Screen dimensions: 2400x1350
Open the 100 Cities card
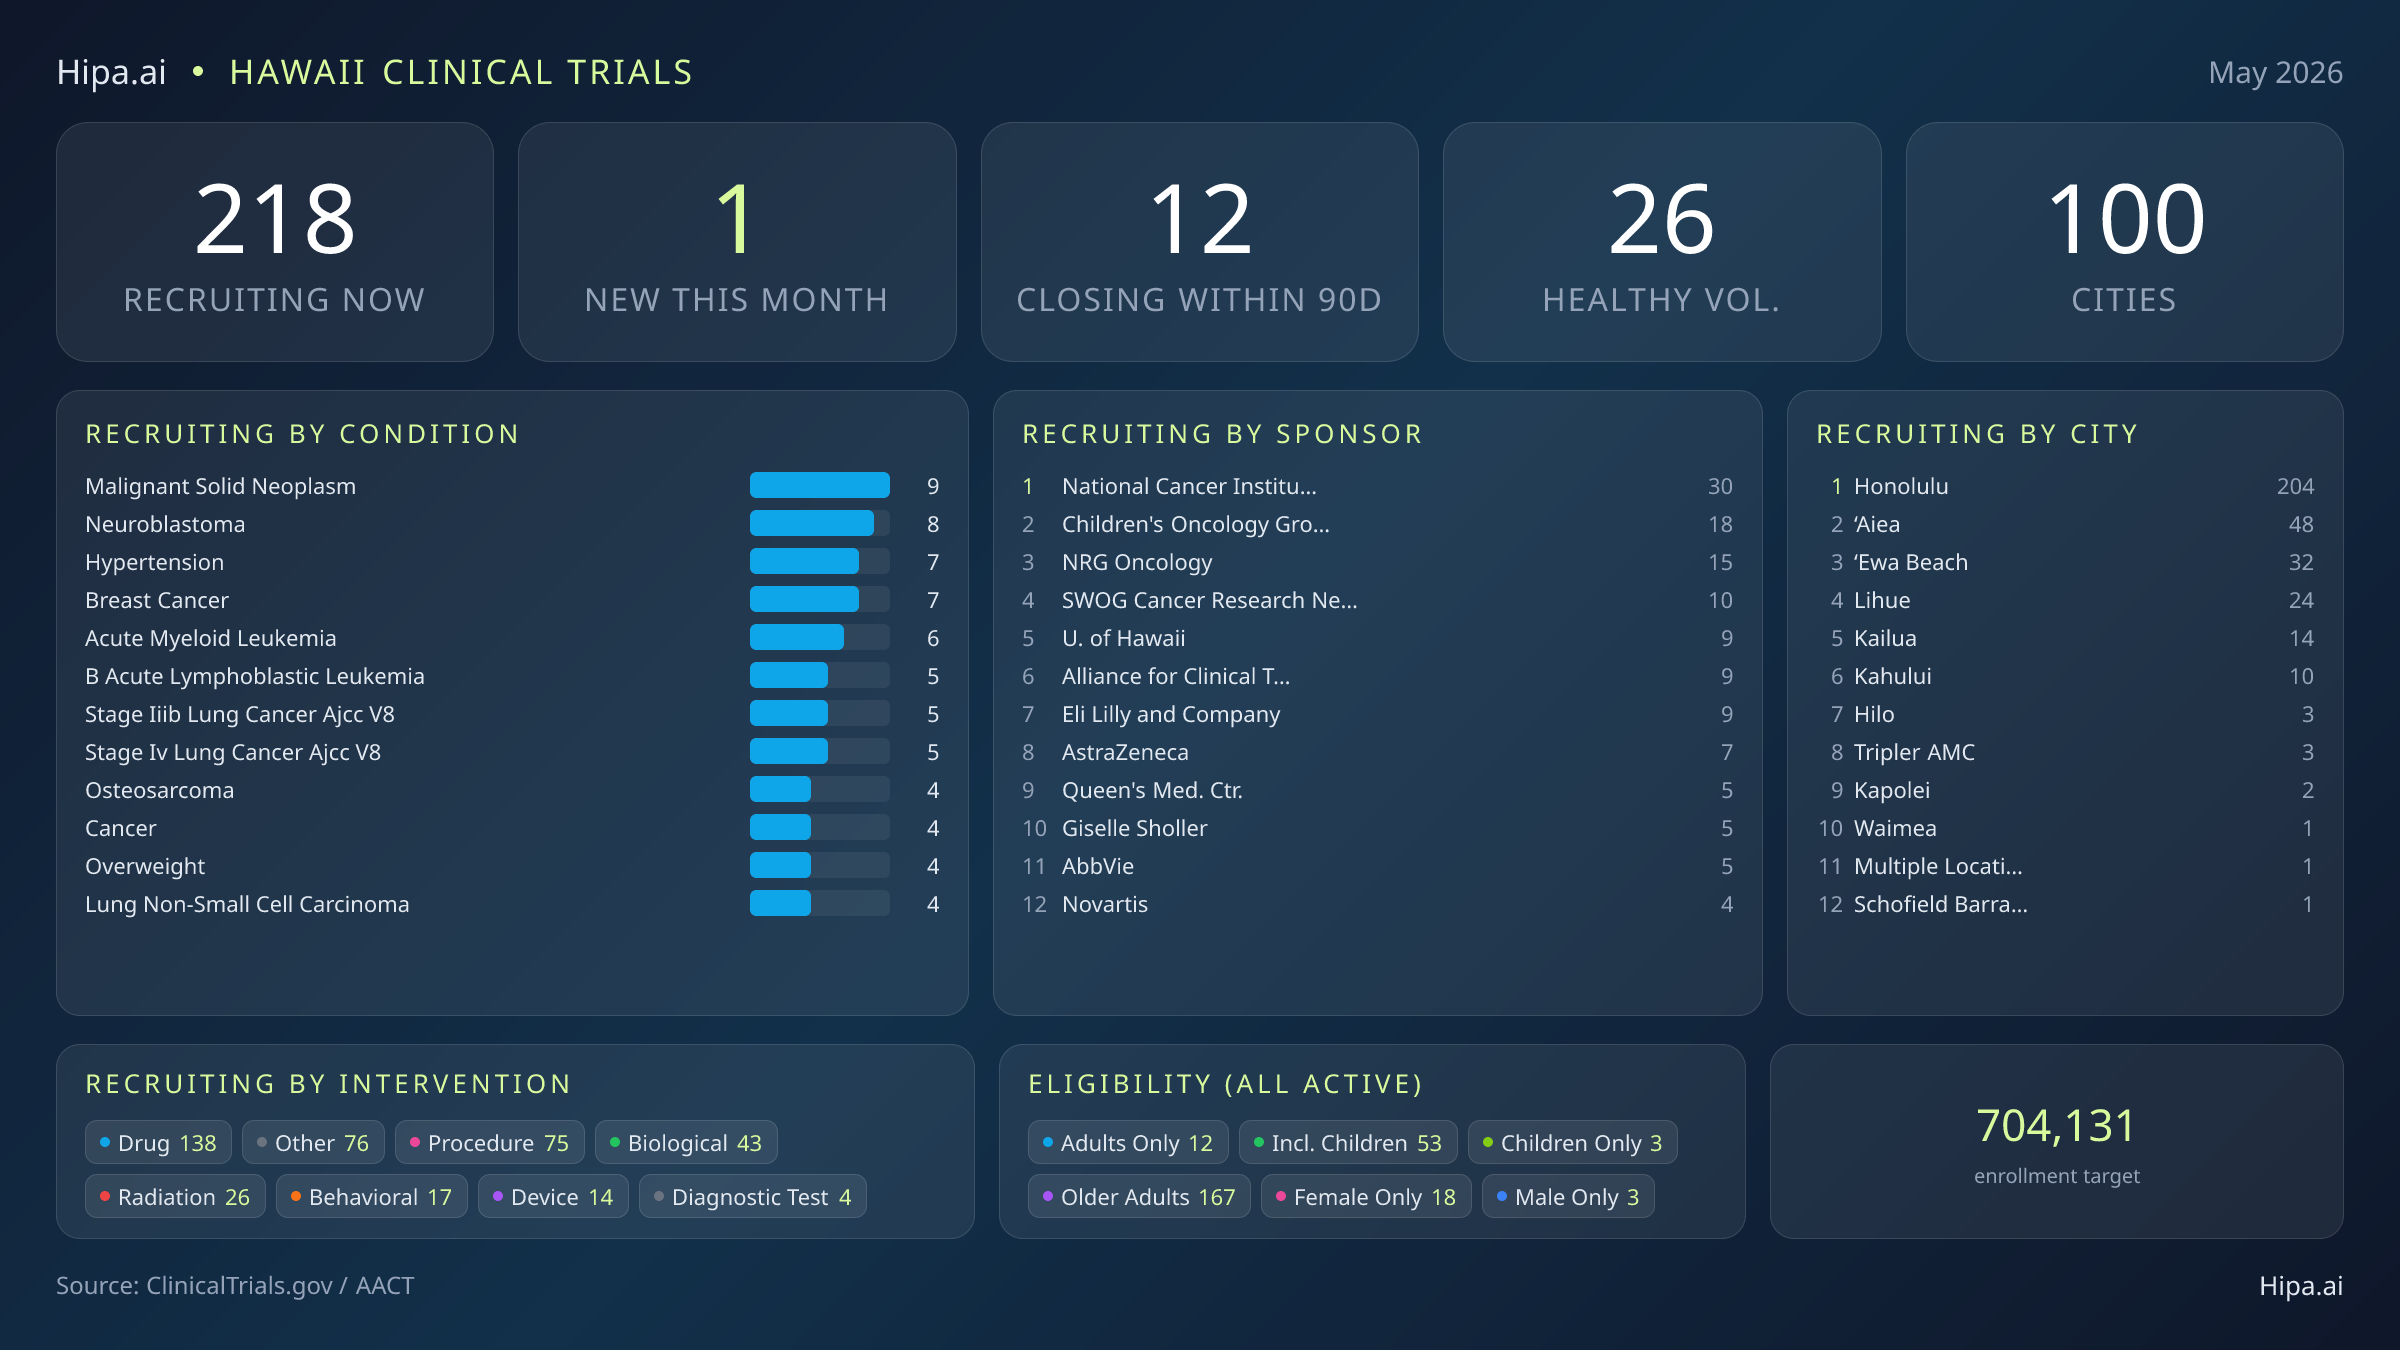(x=2124, y=242)
